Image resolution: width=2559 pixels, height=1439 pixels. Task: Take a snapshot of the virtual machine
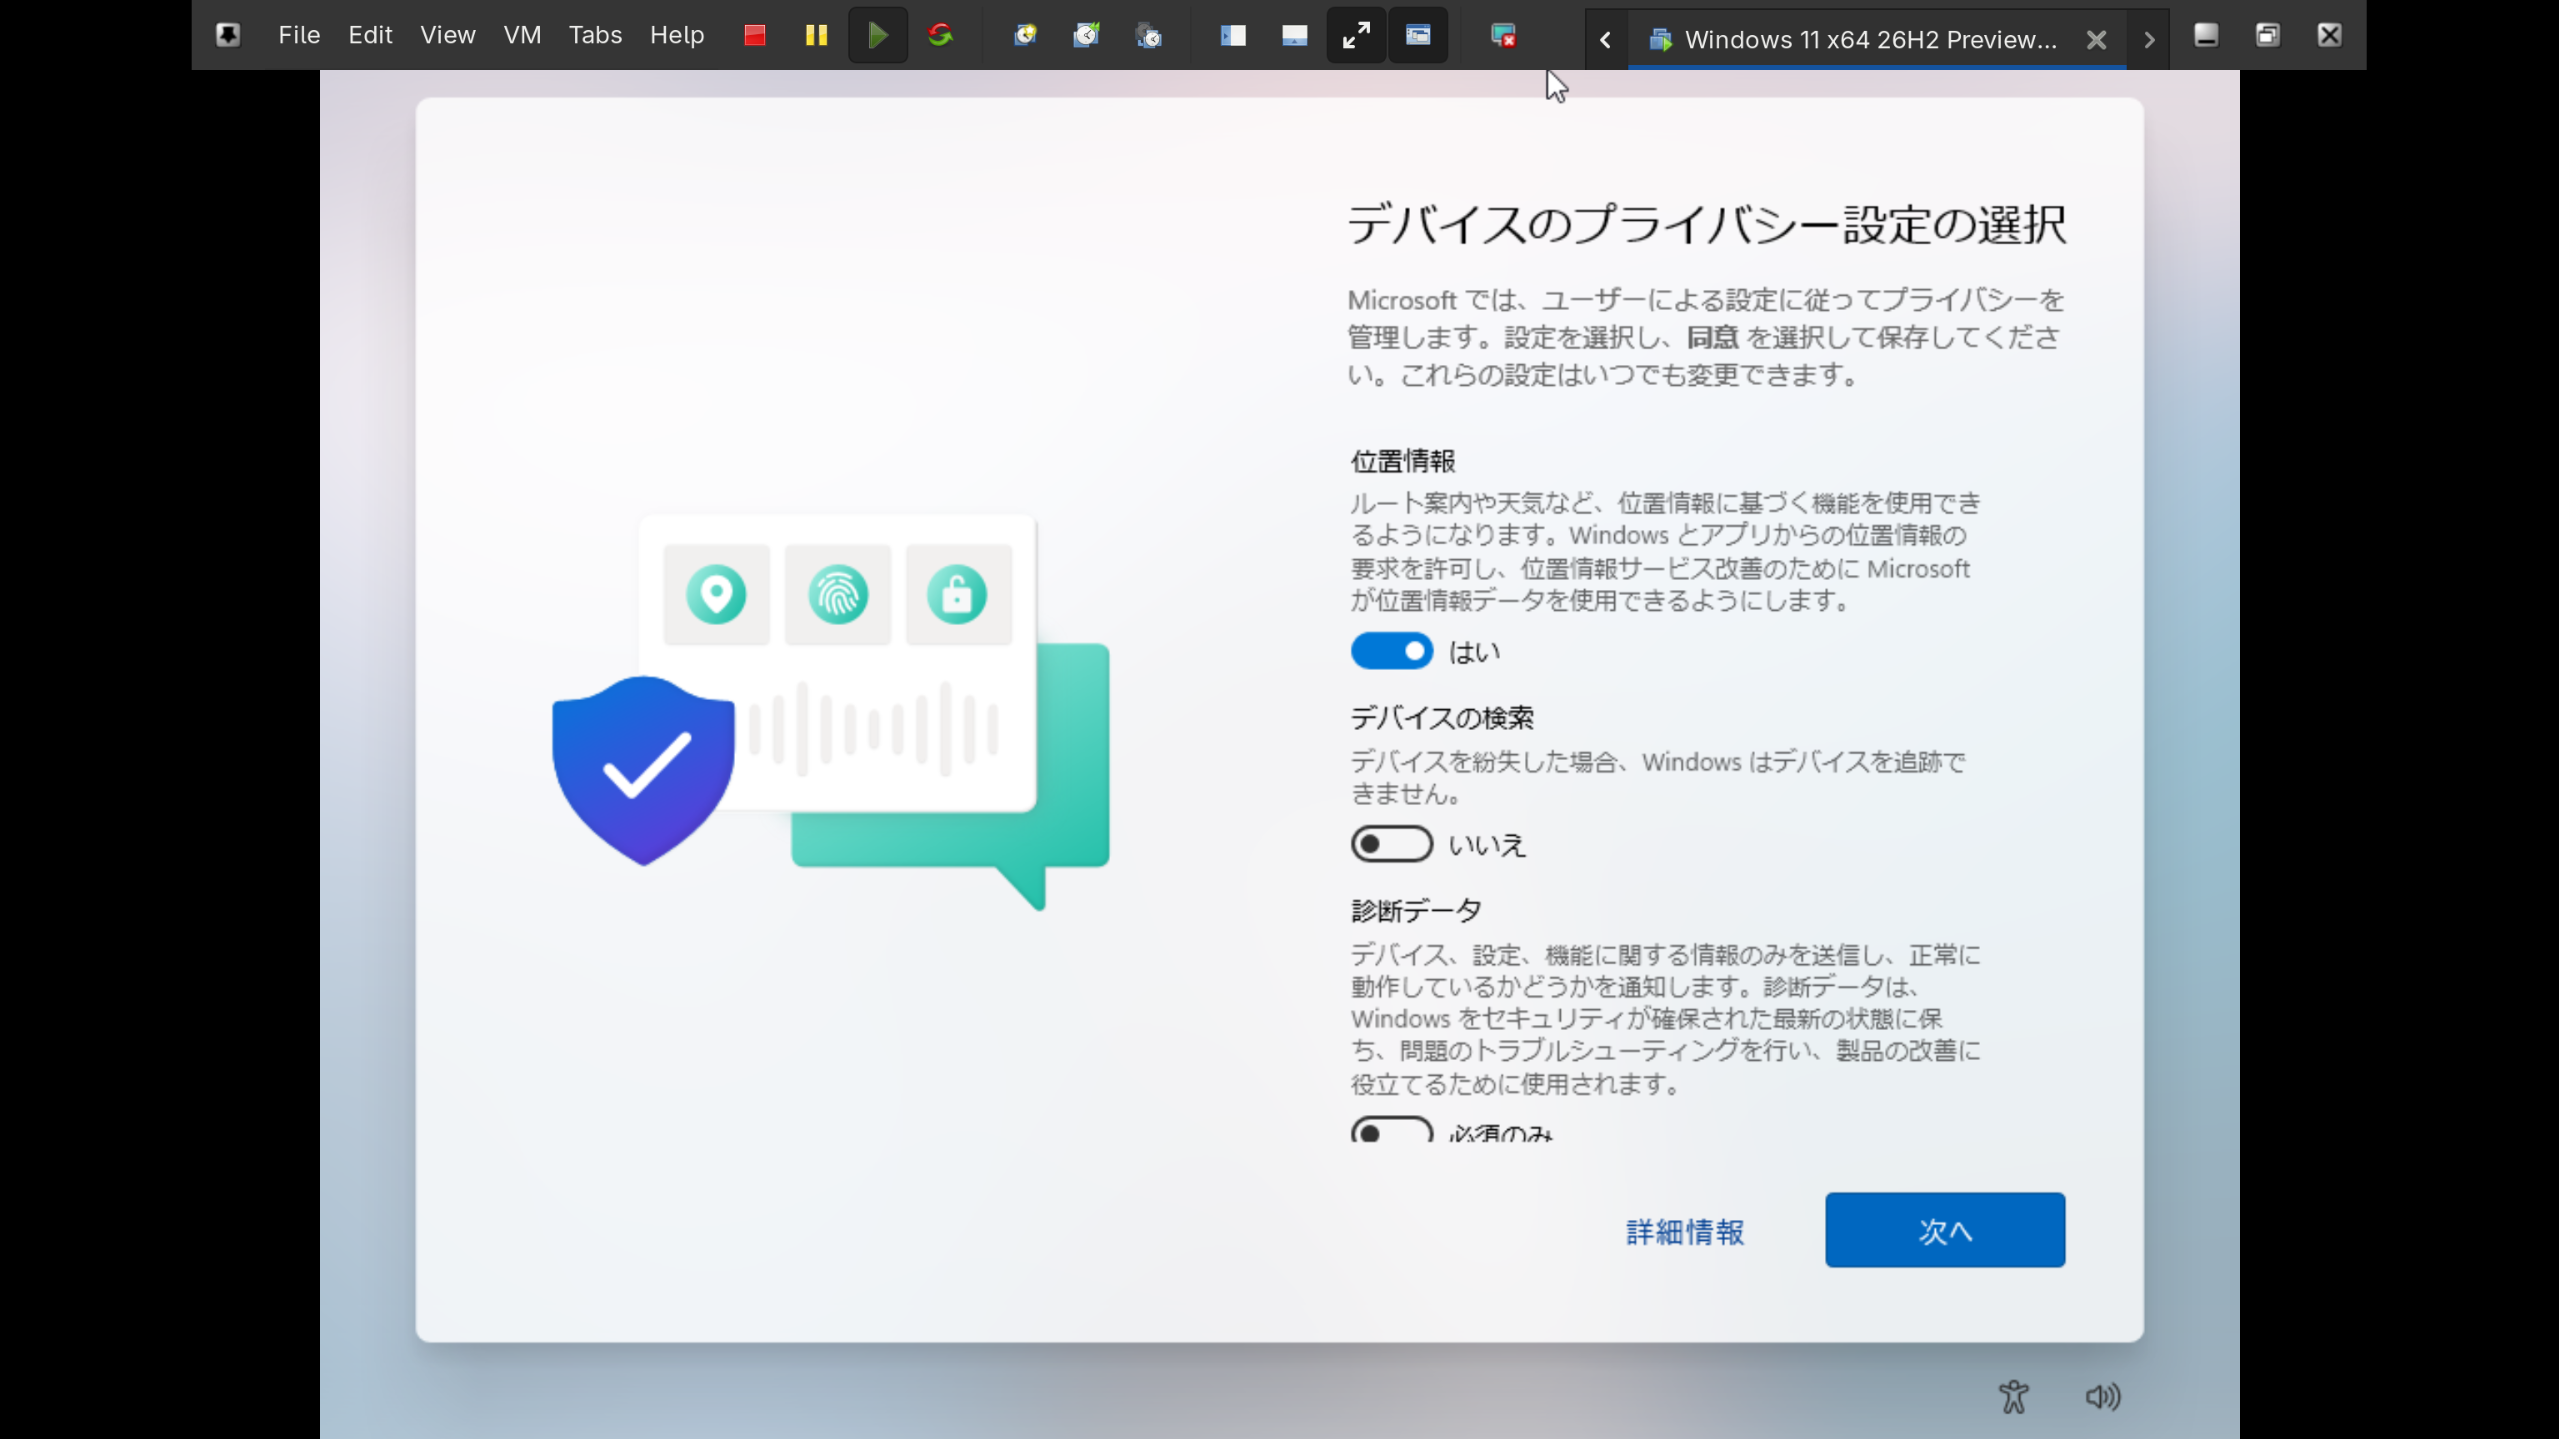tap(1025, 35)
